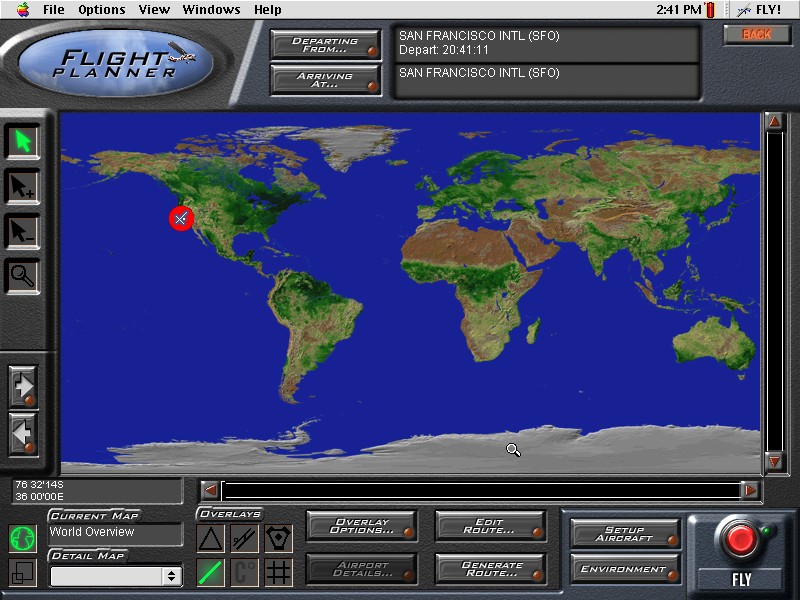The width and height of the screenshot is (800, 600).
Task: Open Overlay Options
Action: [362, 526]
